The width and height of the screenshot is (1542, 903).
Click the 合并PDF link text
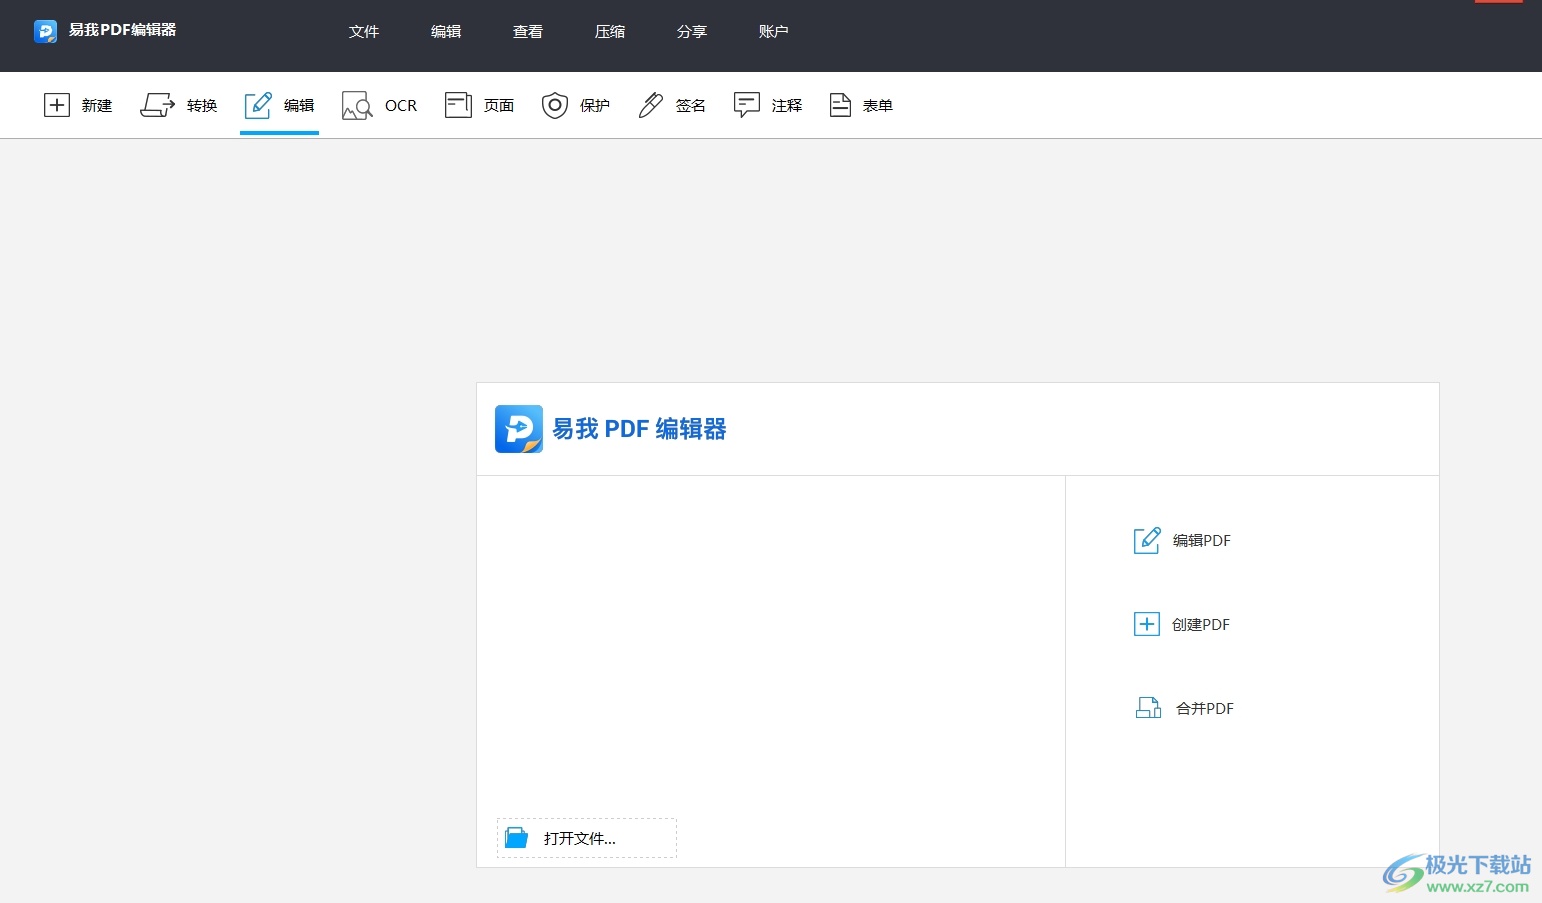pyautogui.click(x=1205, y=708)
